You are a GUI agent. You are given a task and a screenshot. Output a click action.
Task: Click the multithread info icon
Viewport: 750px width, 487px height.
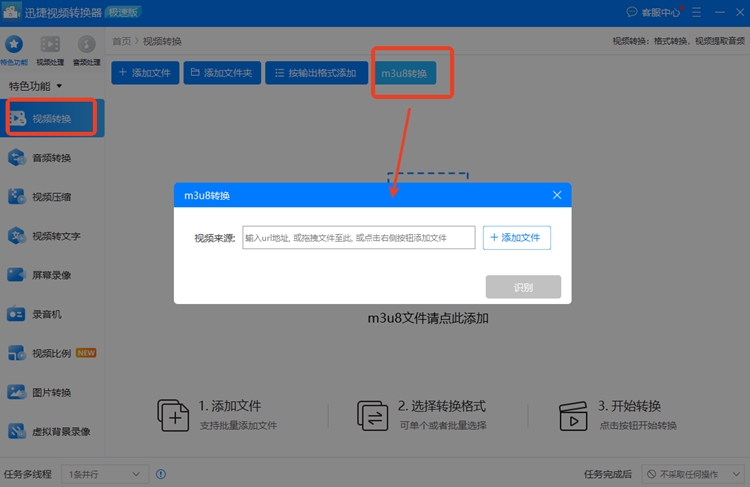coord(161,474)
